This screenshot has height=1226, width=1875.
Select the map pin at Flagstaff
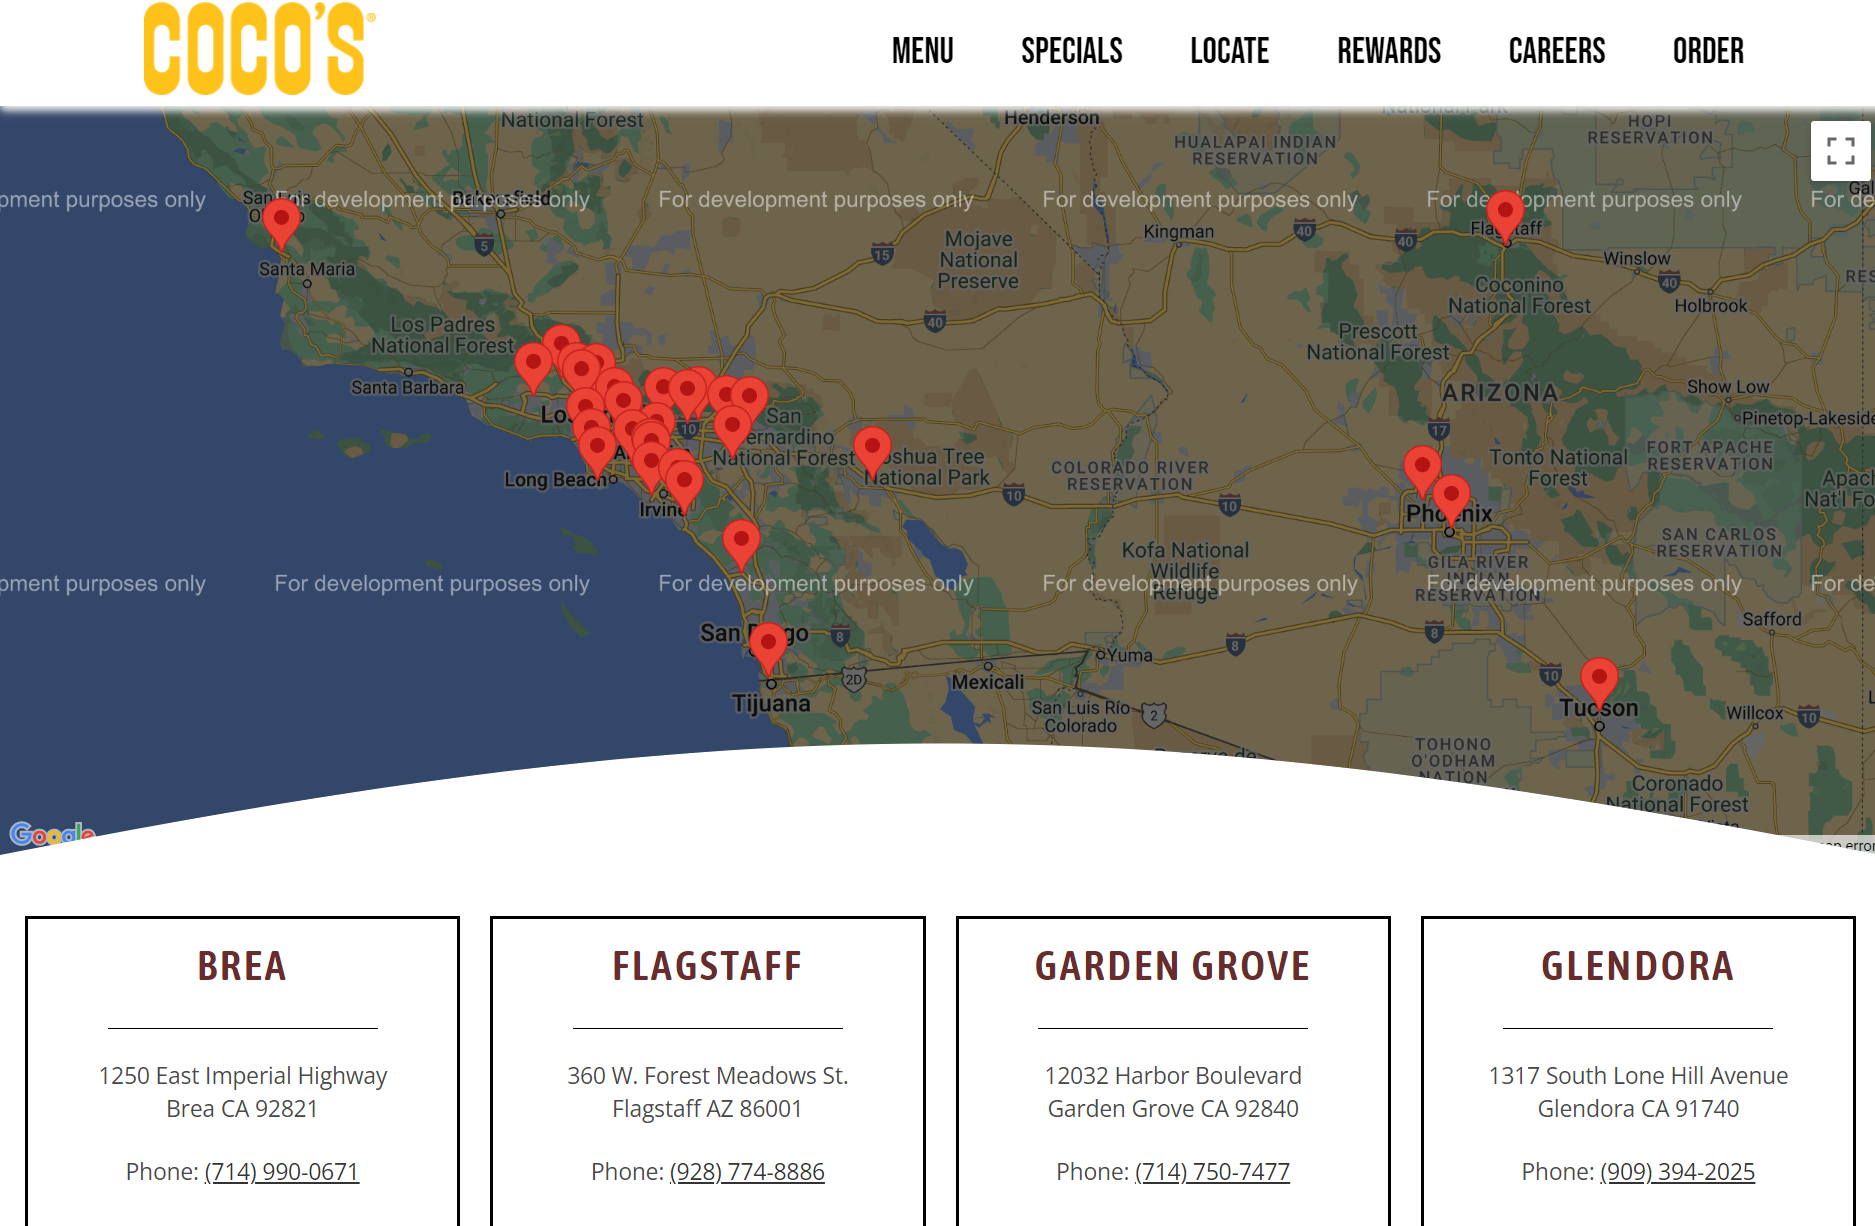1505,217
